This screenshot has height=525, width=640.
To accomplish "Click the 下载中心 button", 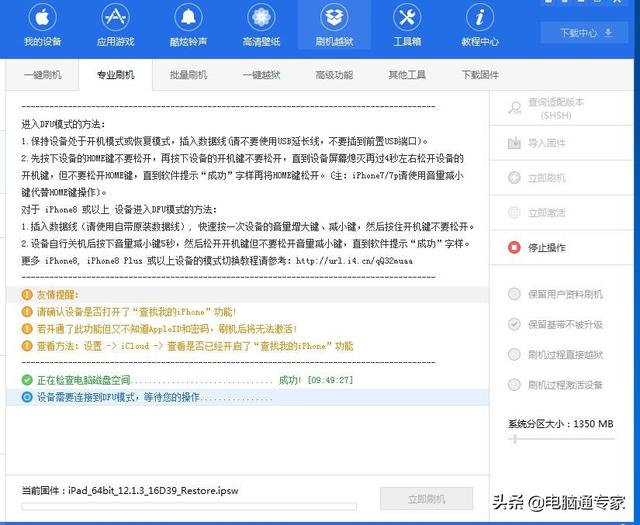I will [584, 33].
